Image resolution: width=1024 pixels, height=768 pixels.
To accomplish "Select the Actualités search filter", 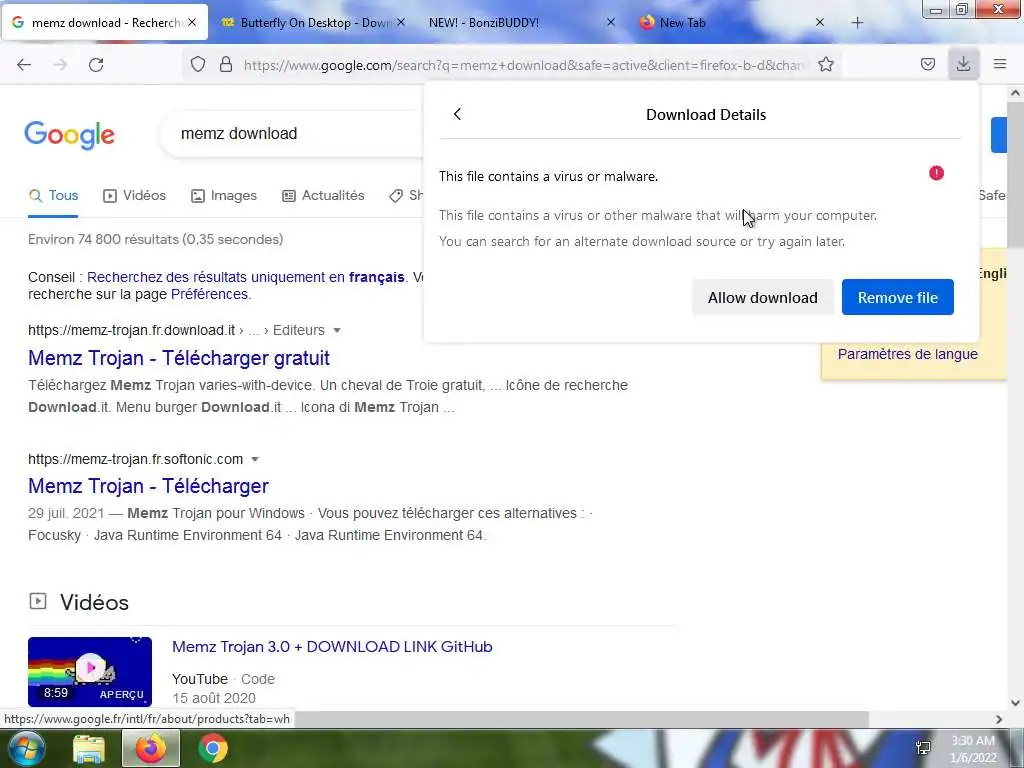I will point(323,195).
